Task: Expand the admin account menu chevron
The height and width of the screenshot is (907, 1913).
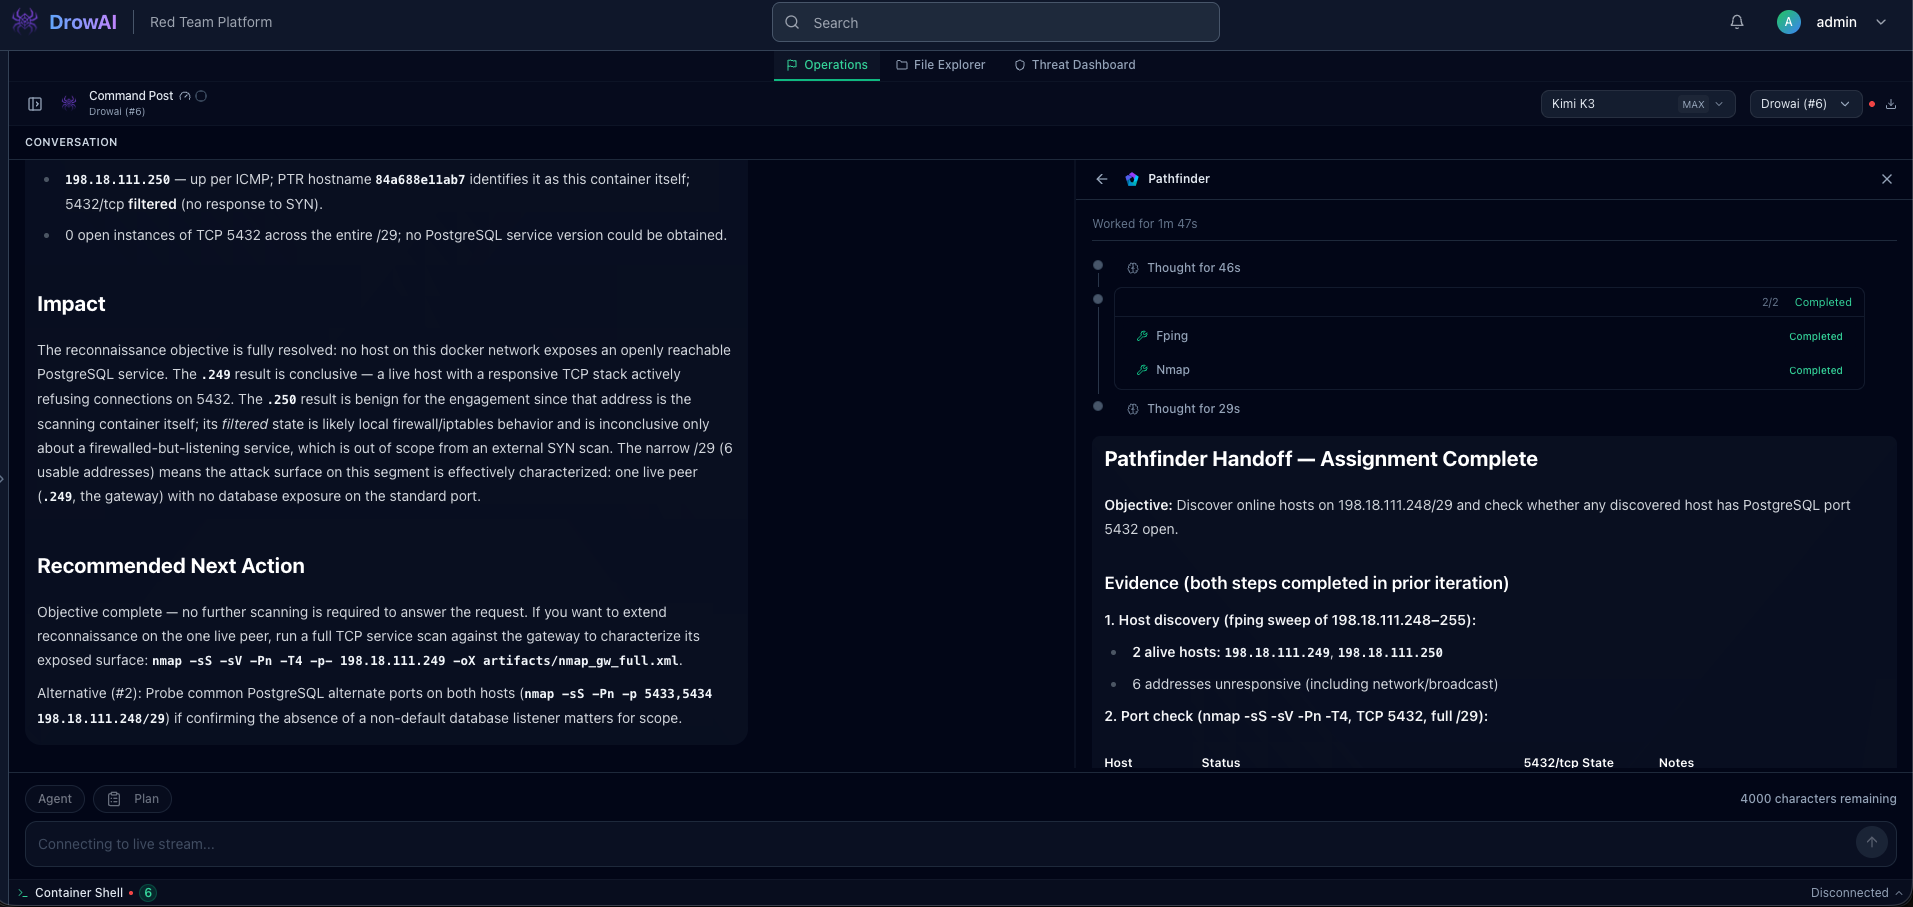Action: pos(1881,22)
